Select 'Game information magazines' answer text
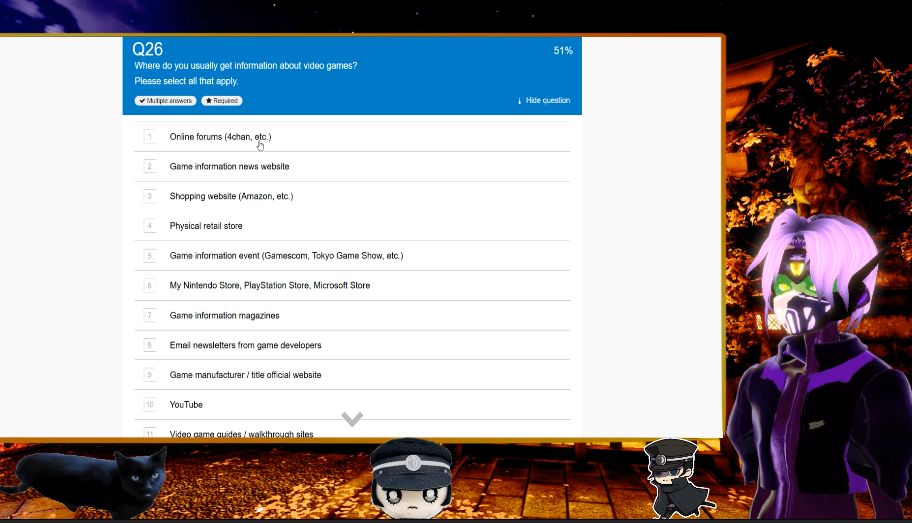This screenshot has height=523, width=912. click(225, 315)
